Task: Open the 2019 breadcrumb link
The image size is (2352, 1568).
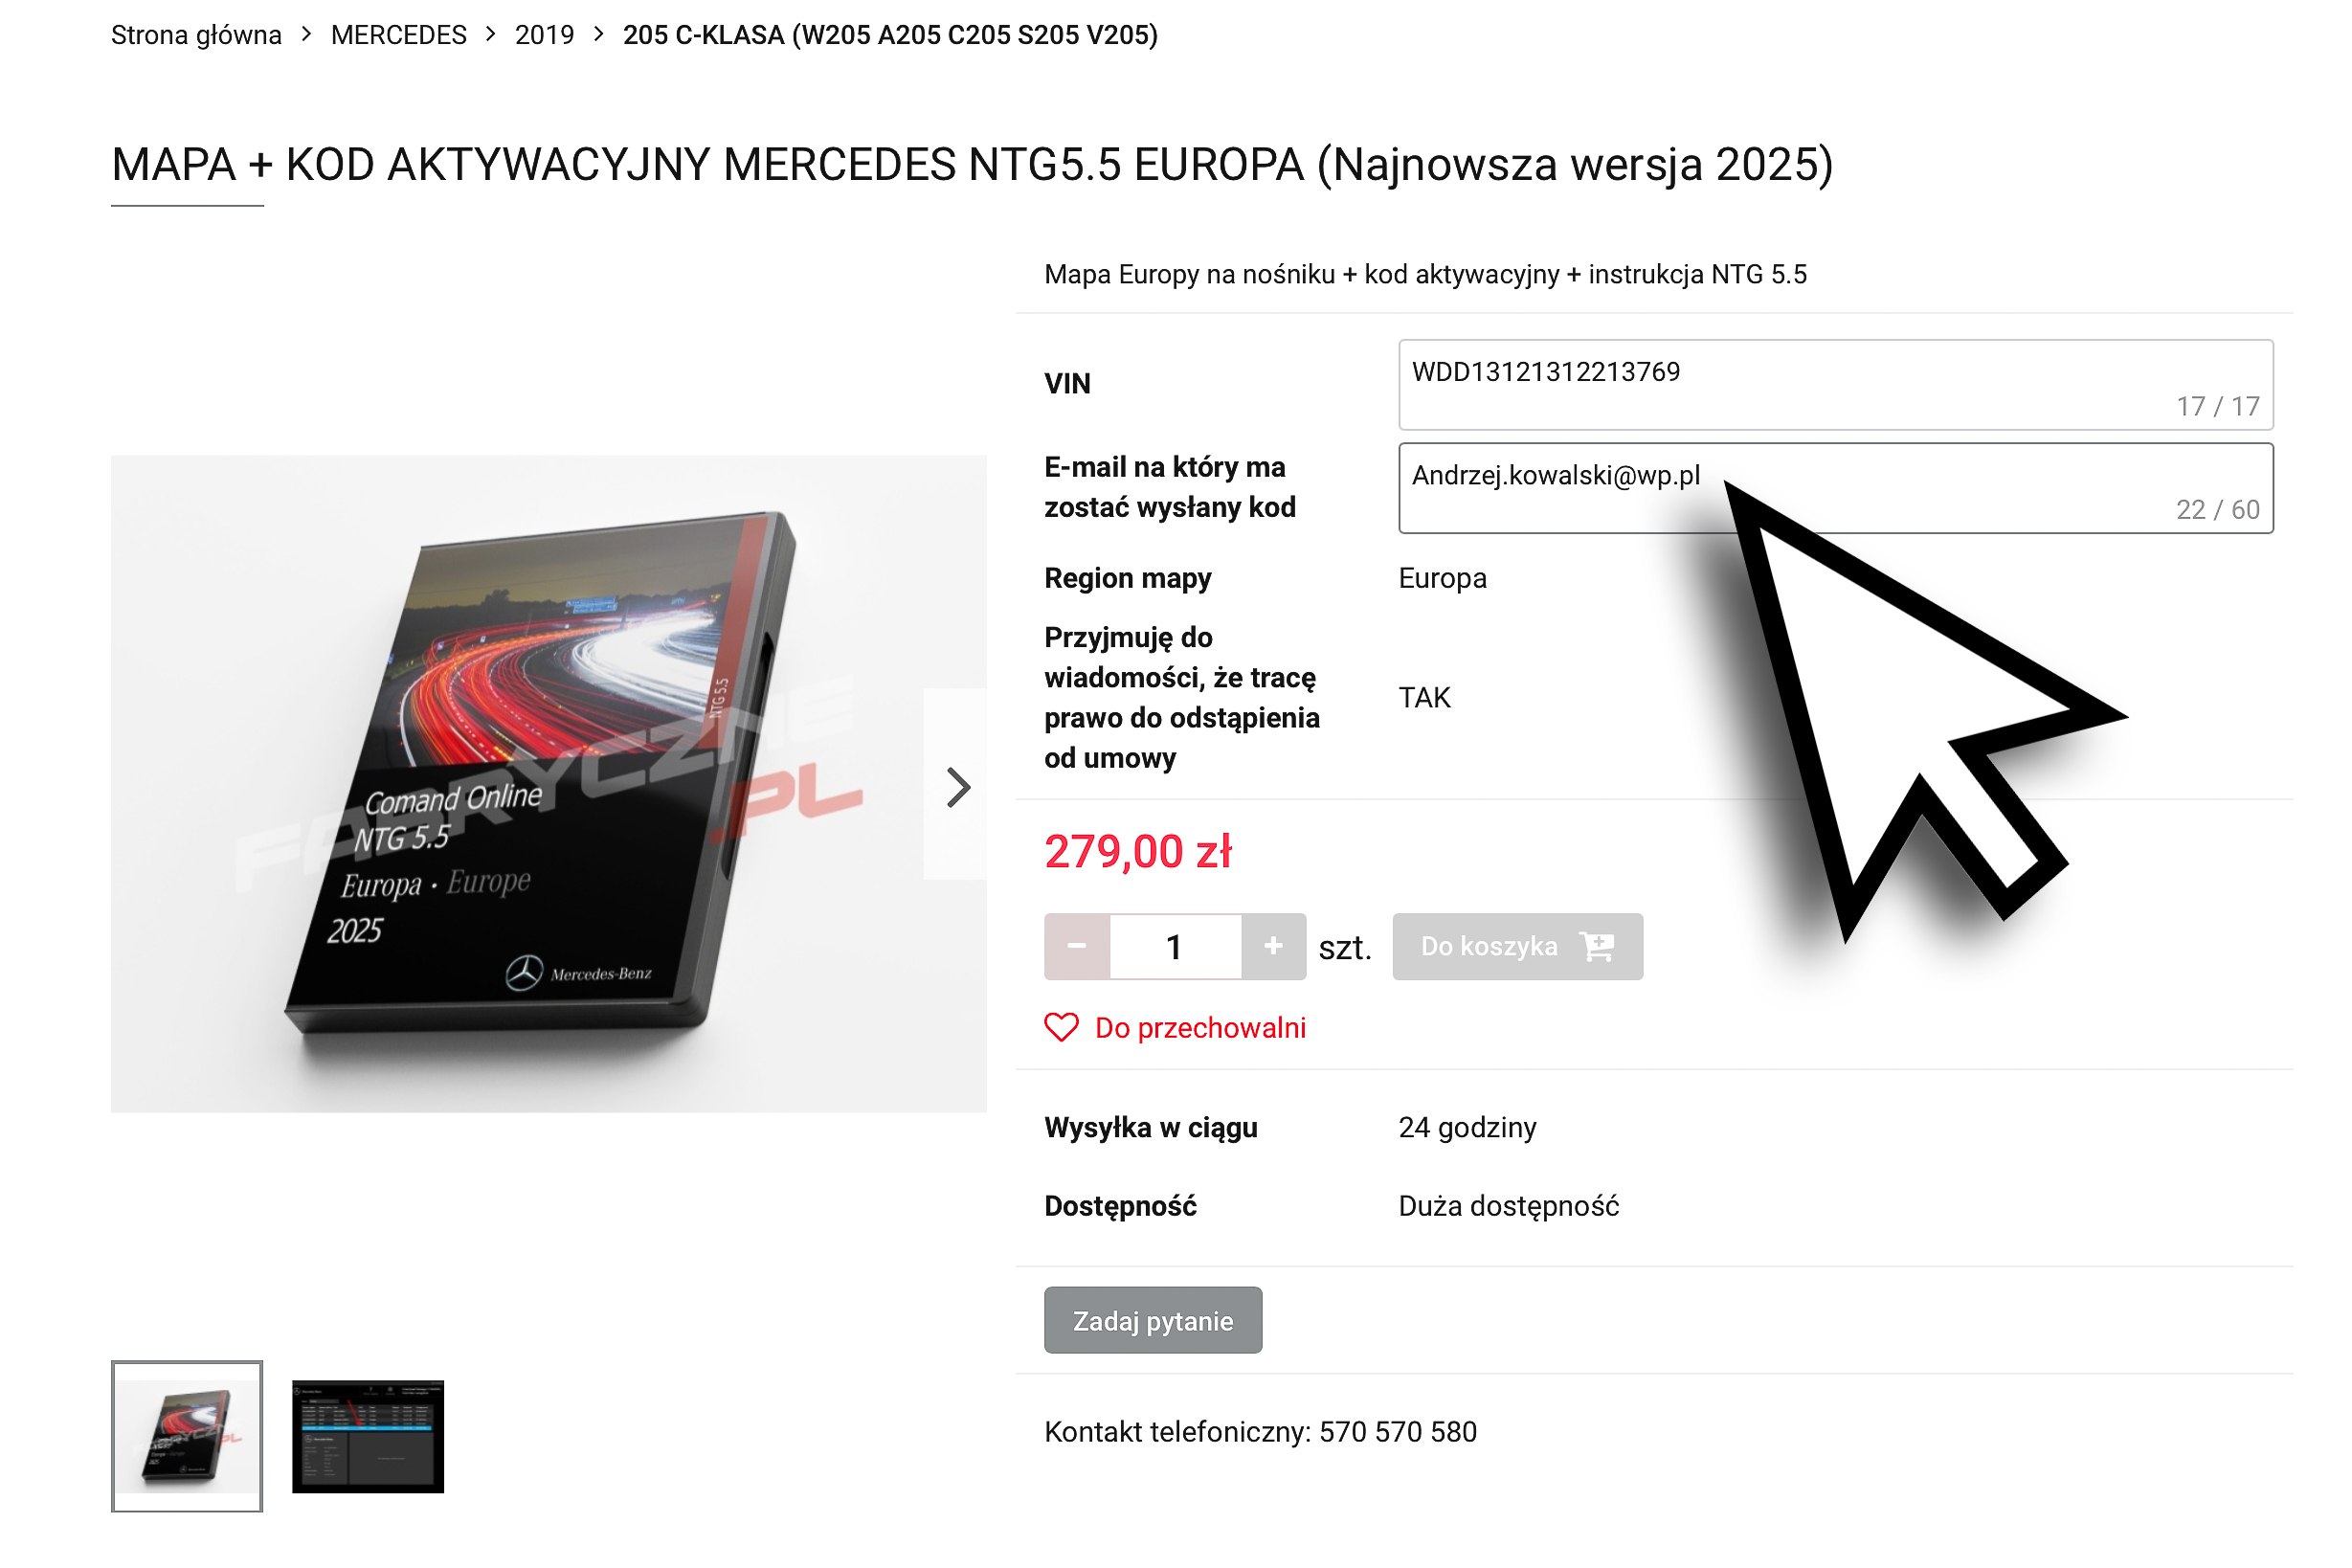Action: [544, 35]
